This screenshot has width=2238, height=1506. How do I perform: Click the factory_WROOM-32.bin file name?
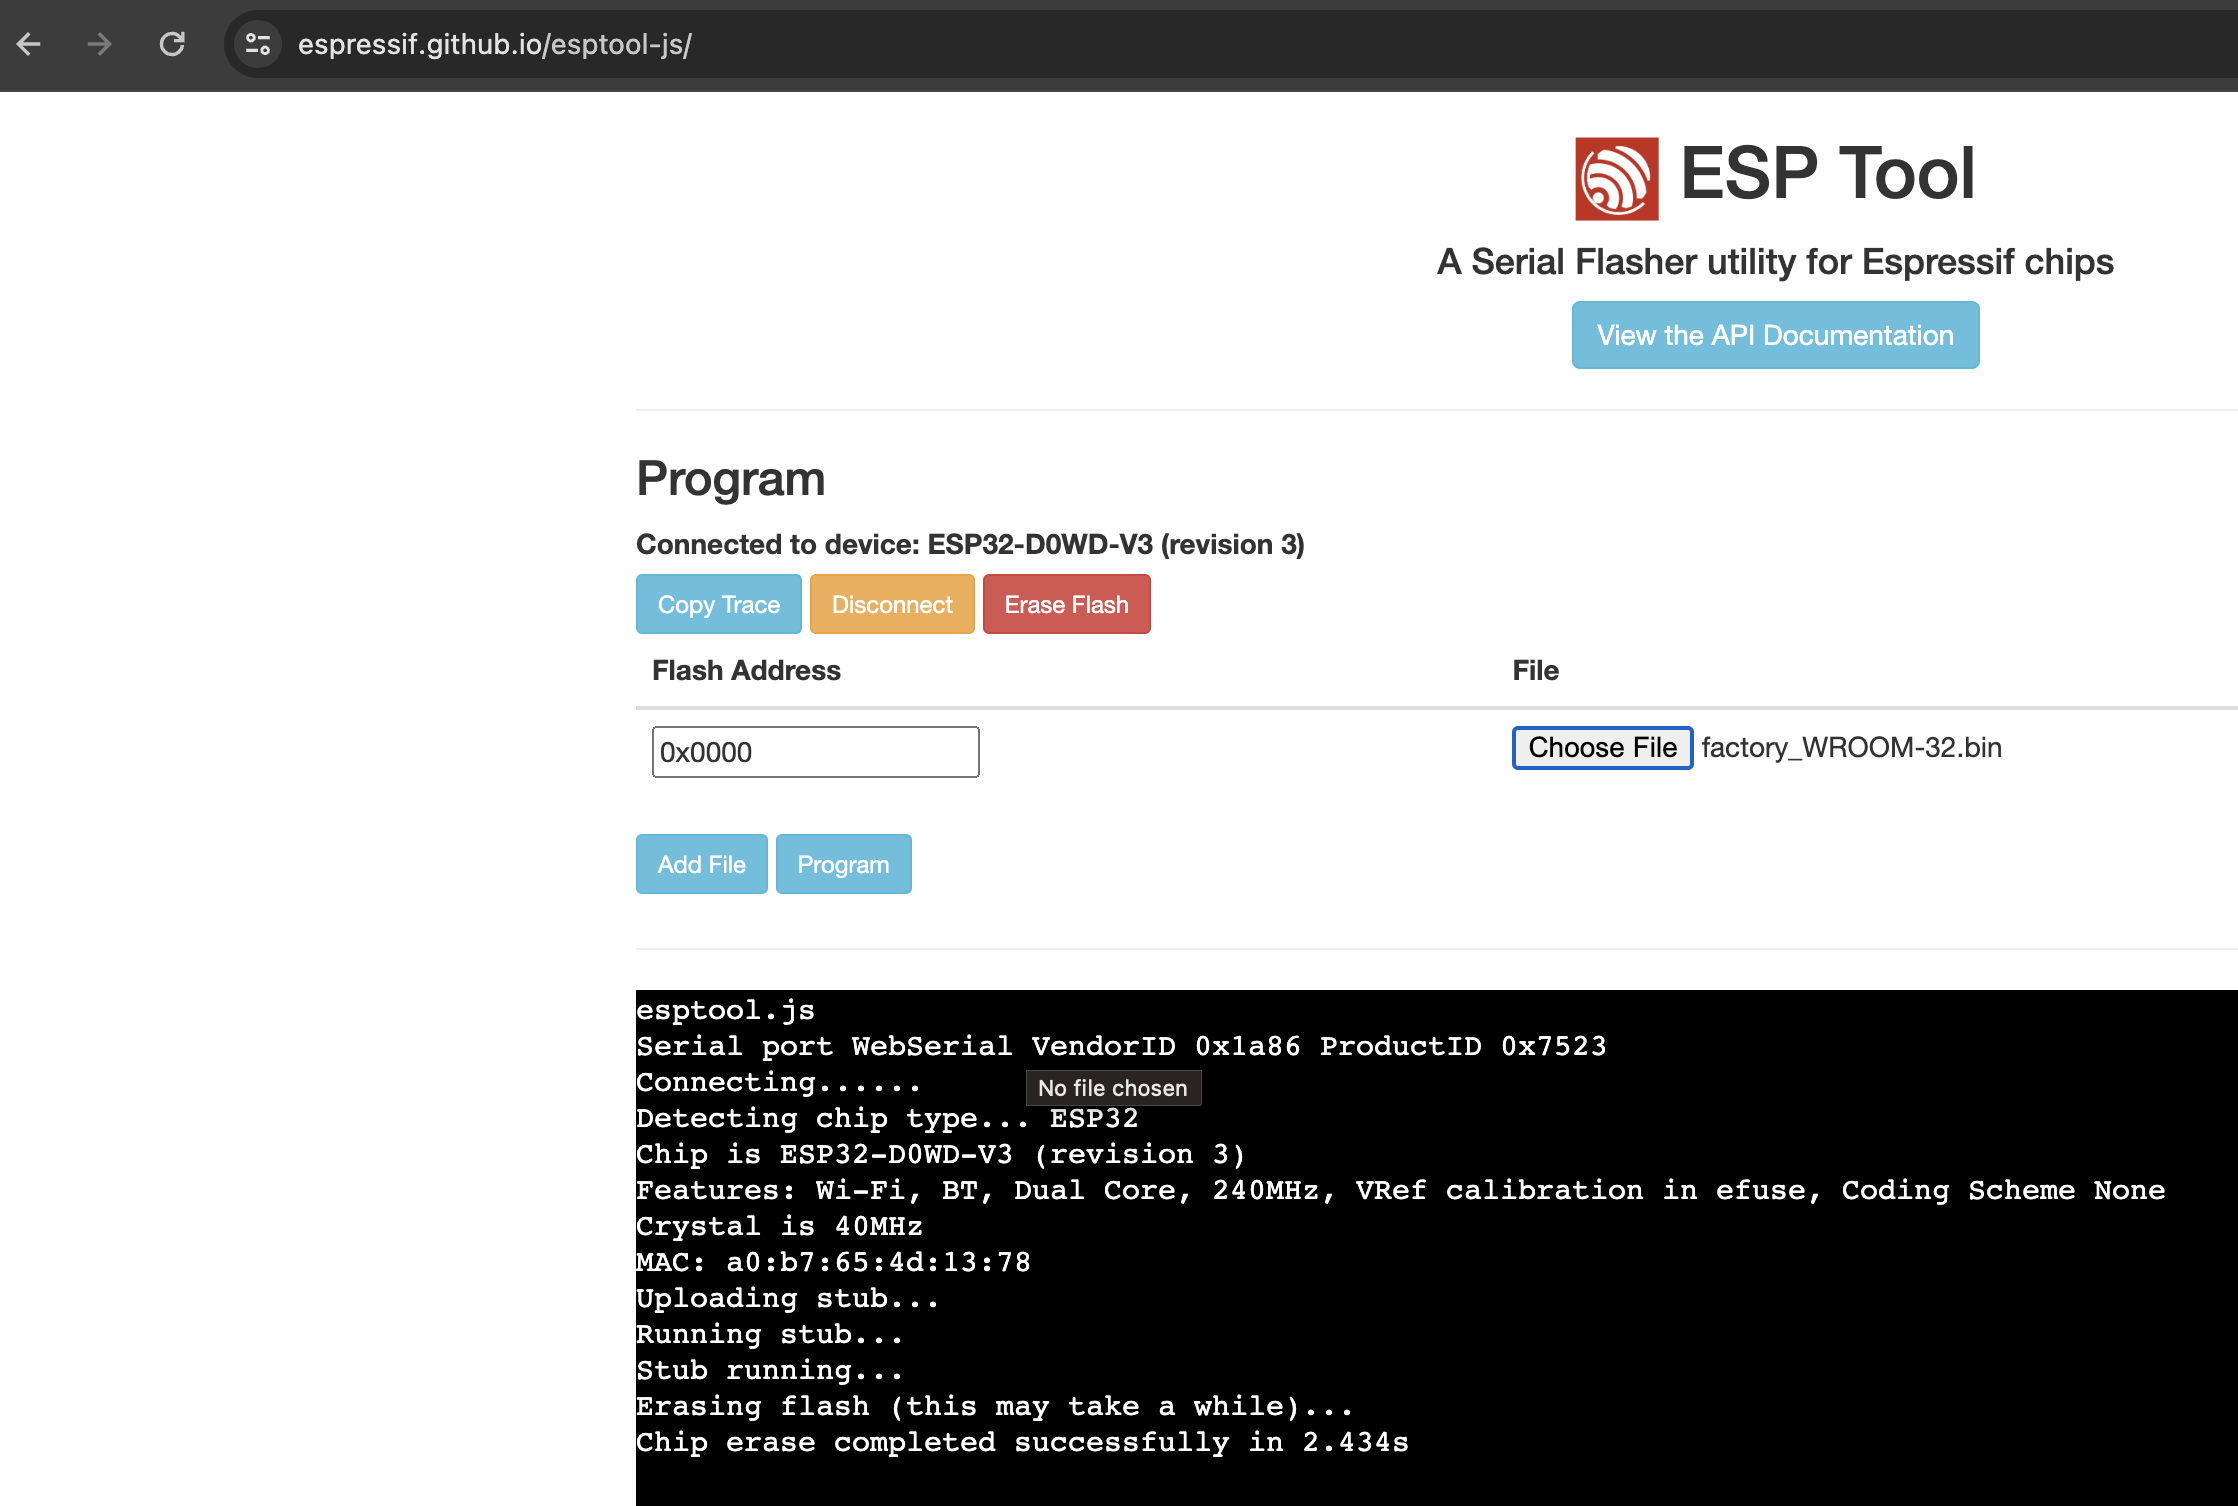[x=1851, y=747]
